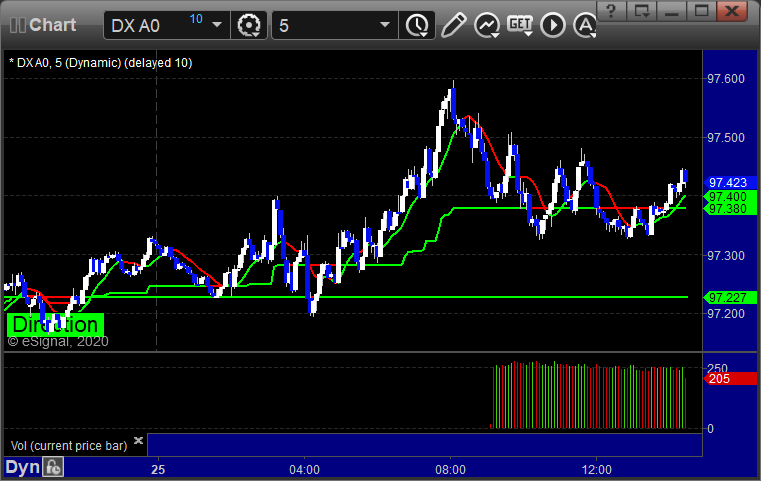Click the help question mark button
Viewport: 761px width, 481px height.
click(612, 11)
